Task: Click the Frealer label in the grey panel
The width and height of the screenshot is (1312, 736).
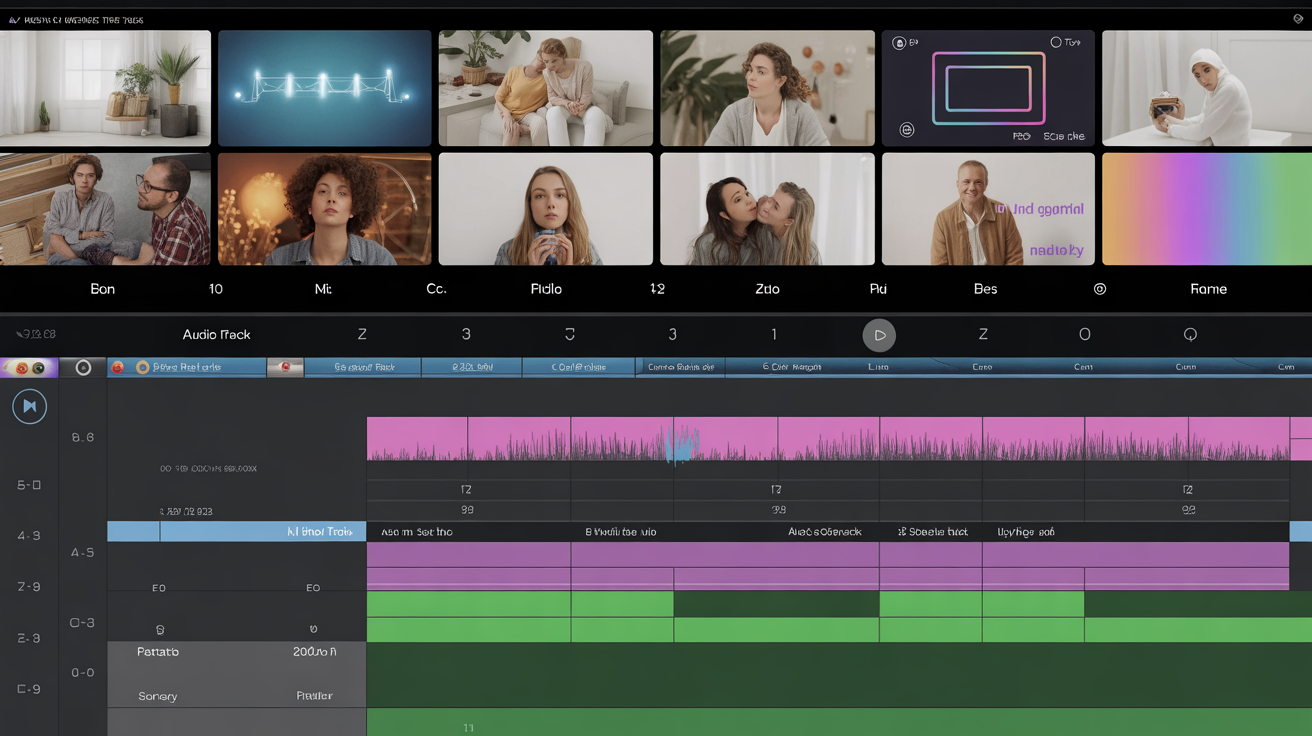Action: [314, 696]
